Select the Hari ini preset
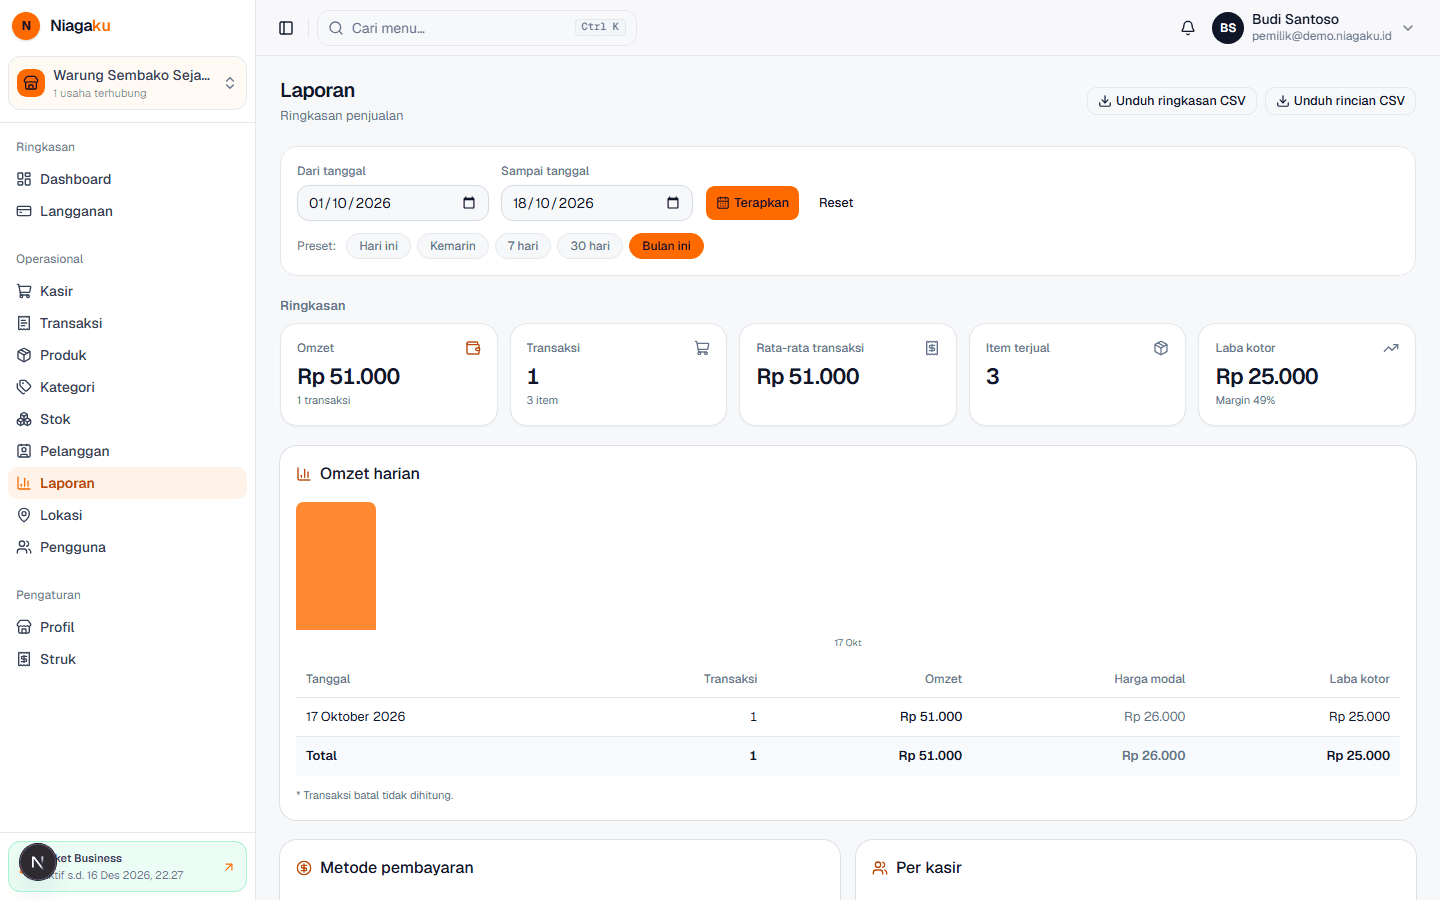The width and height of the screenshot is (1440, 900). point(379,246)
